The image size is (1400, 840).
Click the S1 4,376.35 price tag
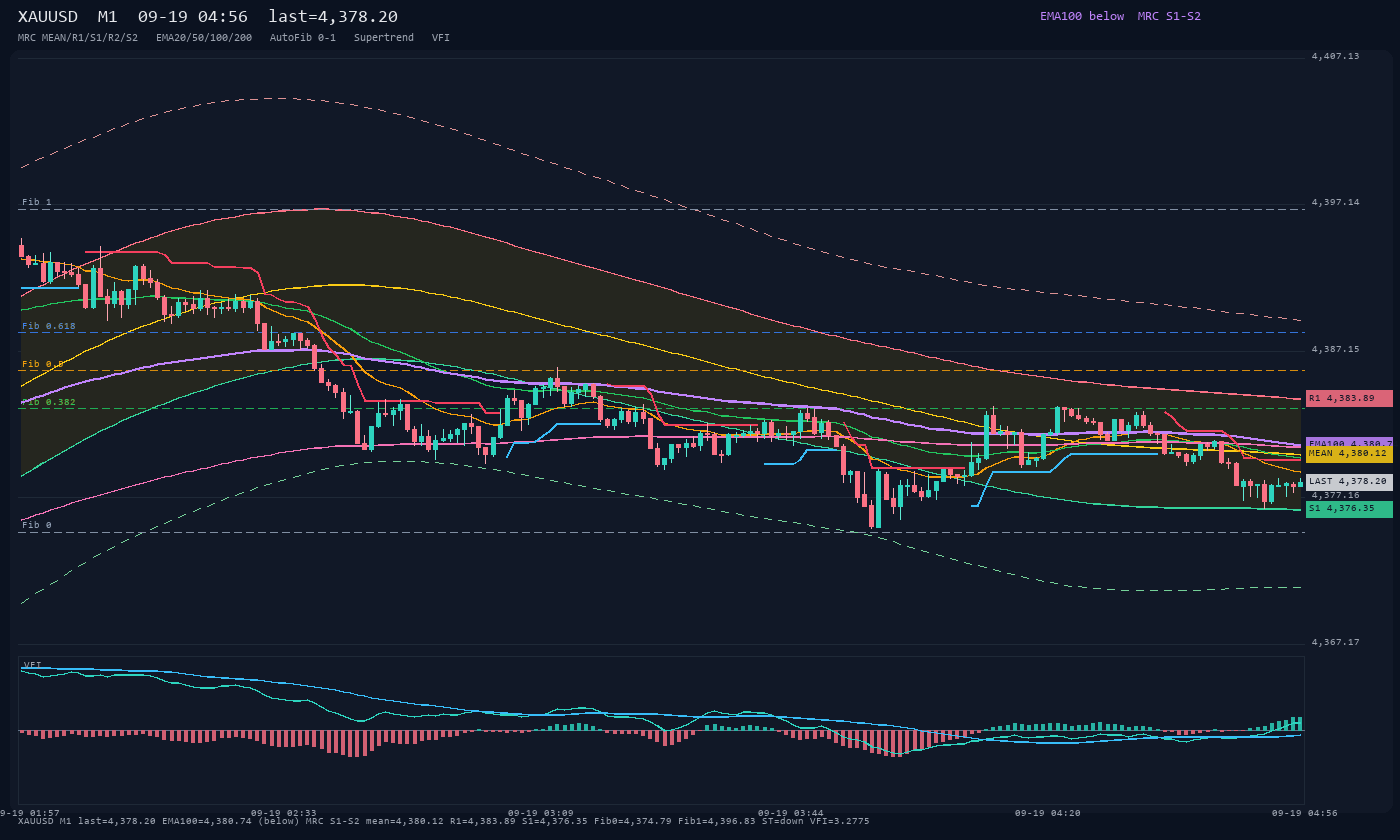coord(1349,509)
